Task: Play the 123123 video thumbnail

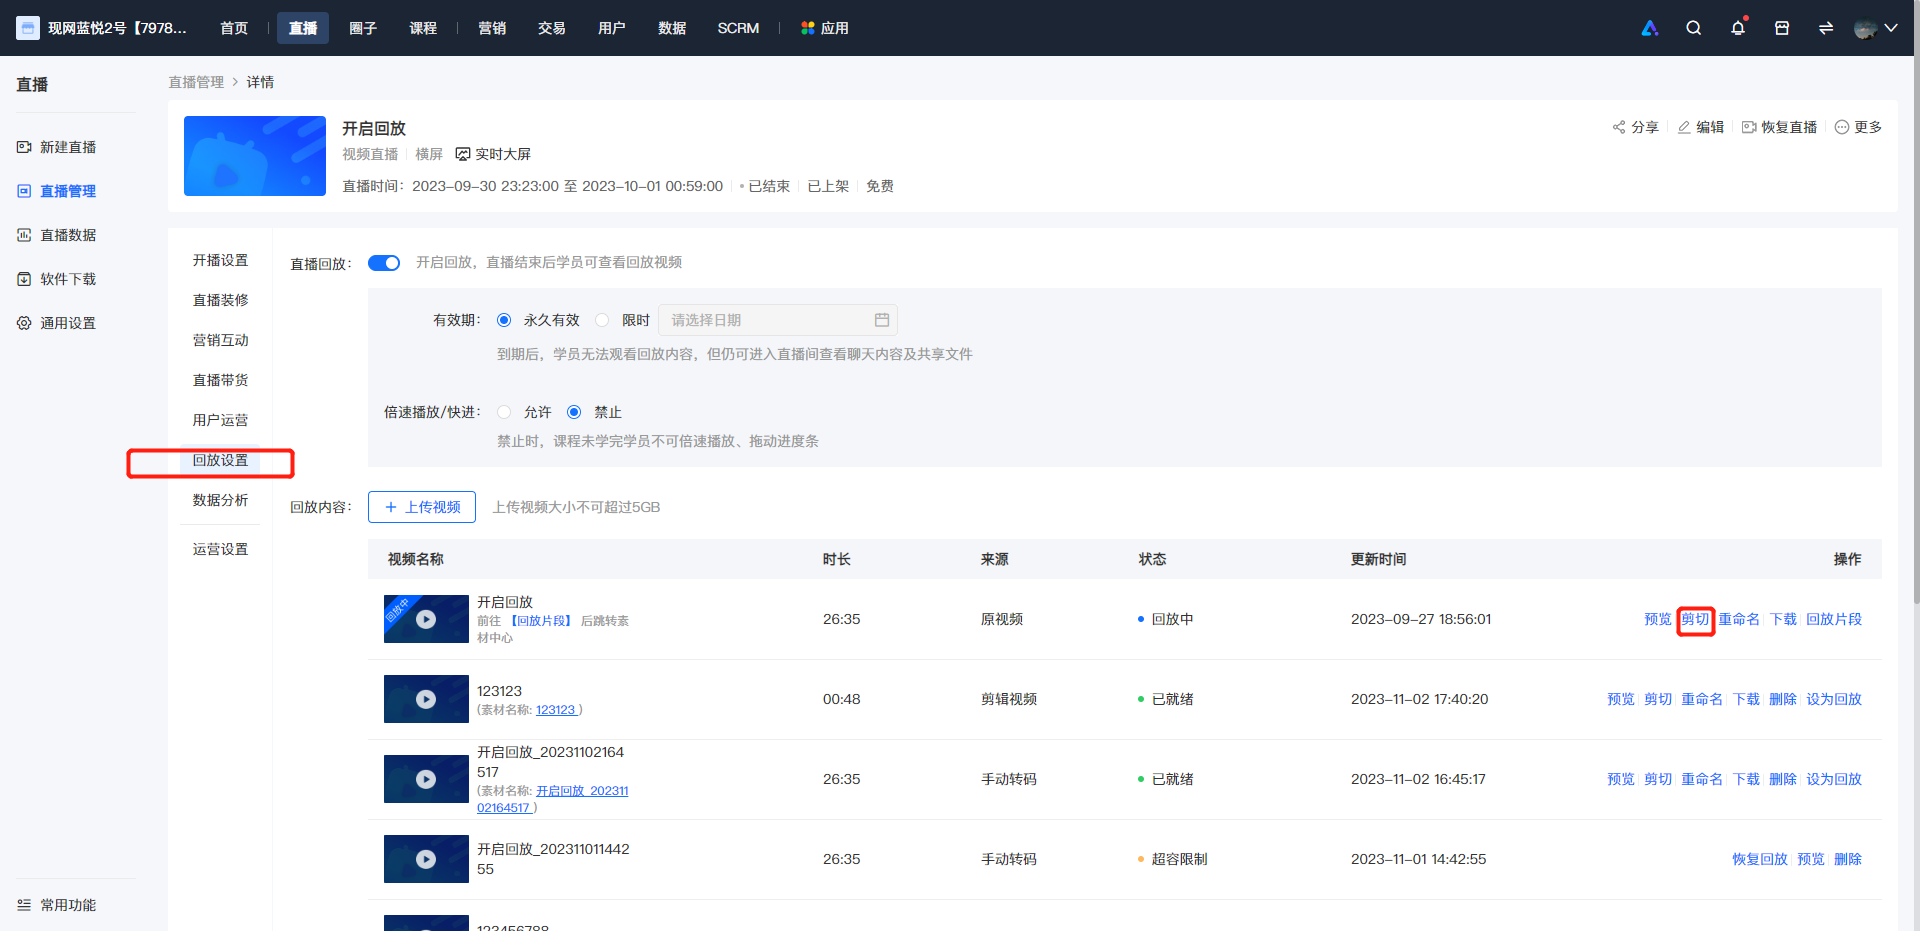Action: (426, 699)
